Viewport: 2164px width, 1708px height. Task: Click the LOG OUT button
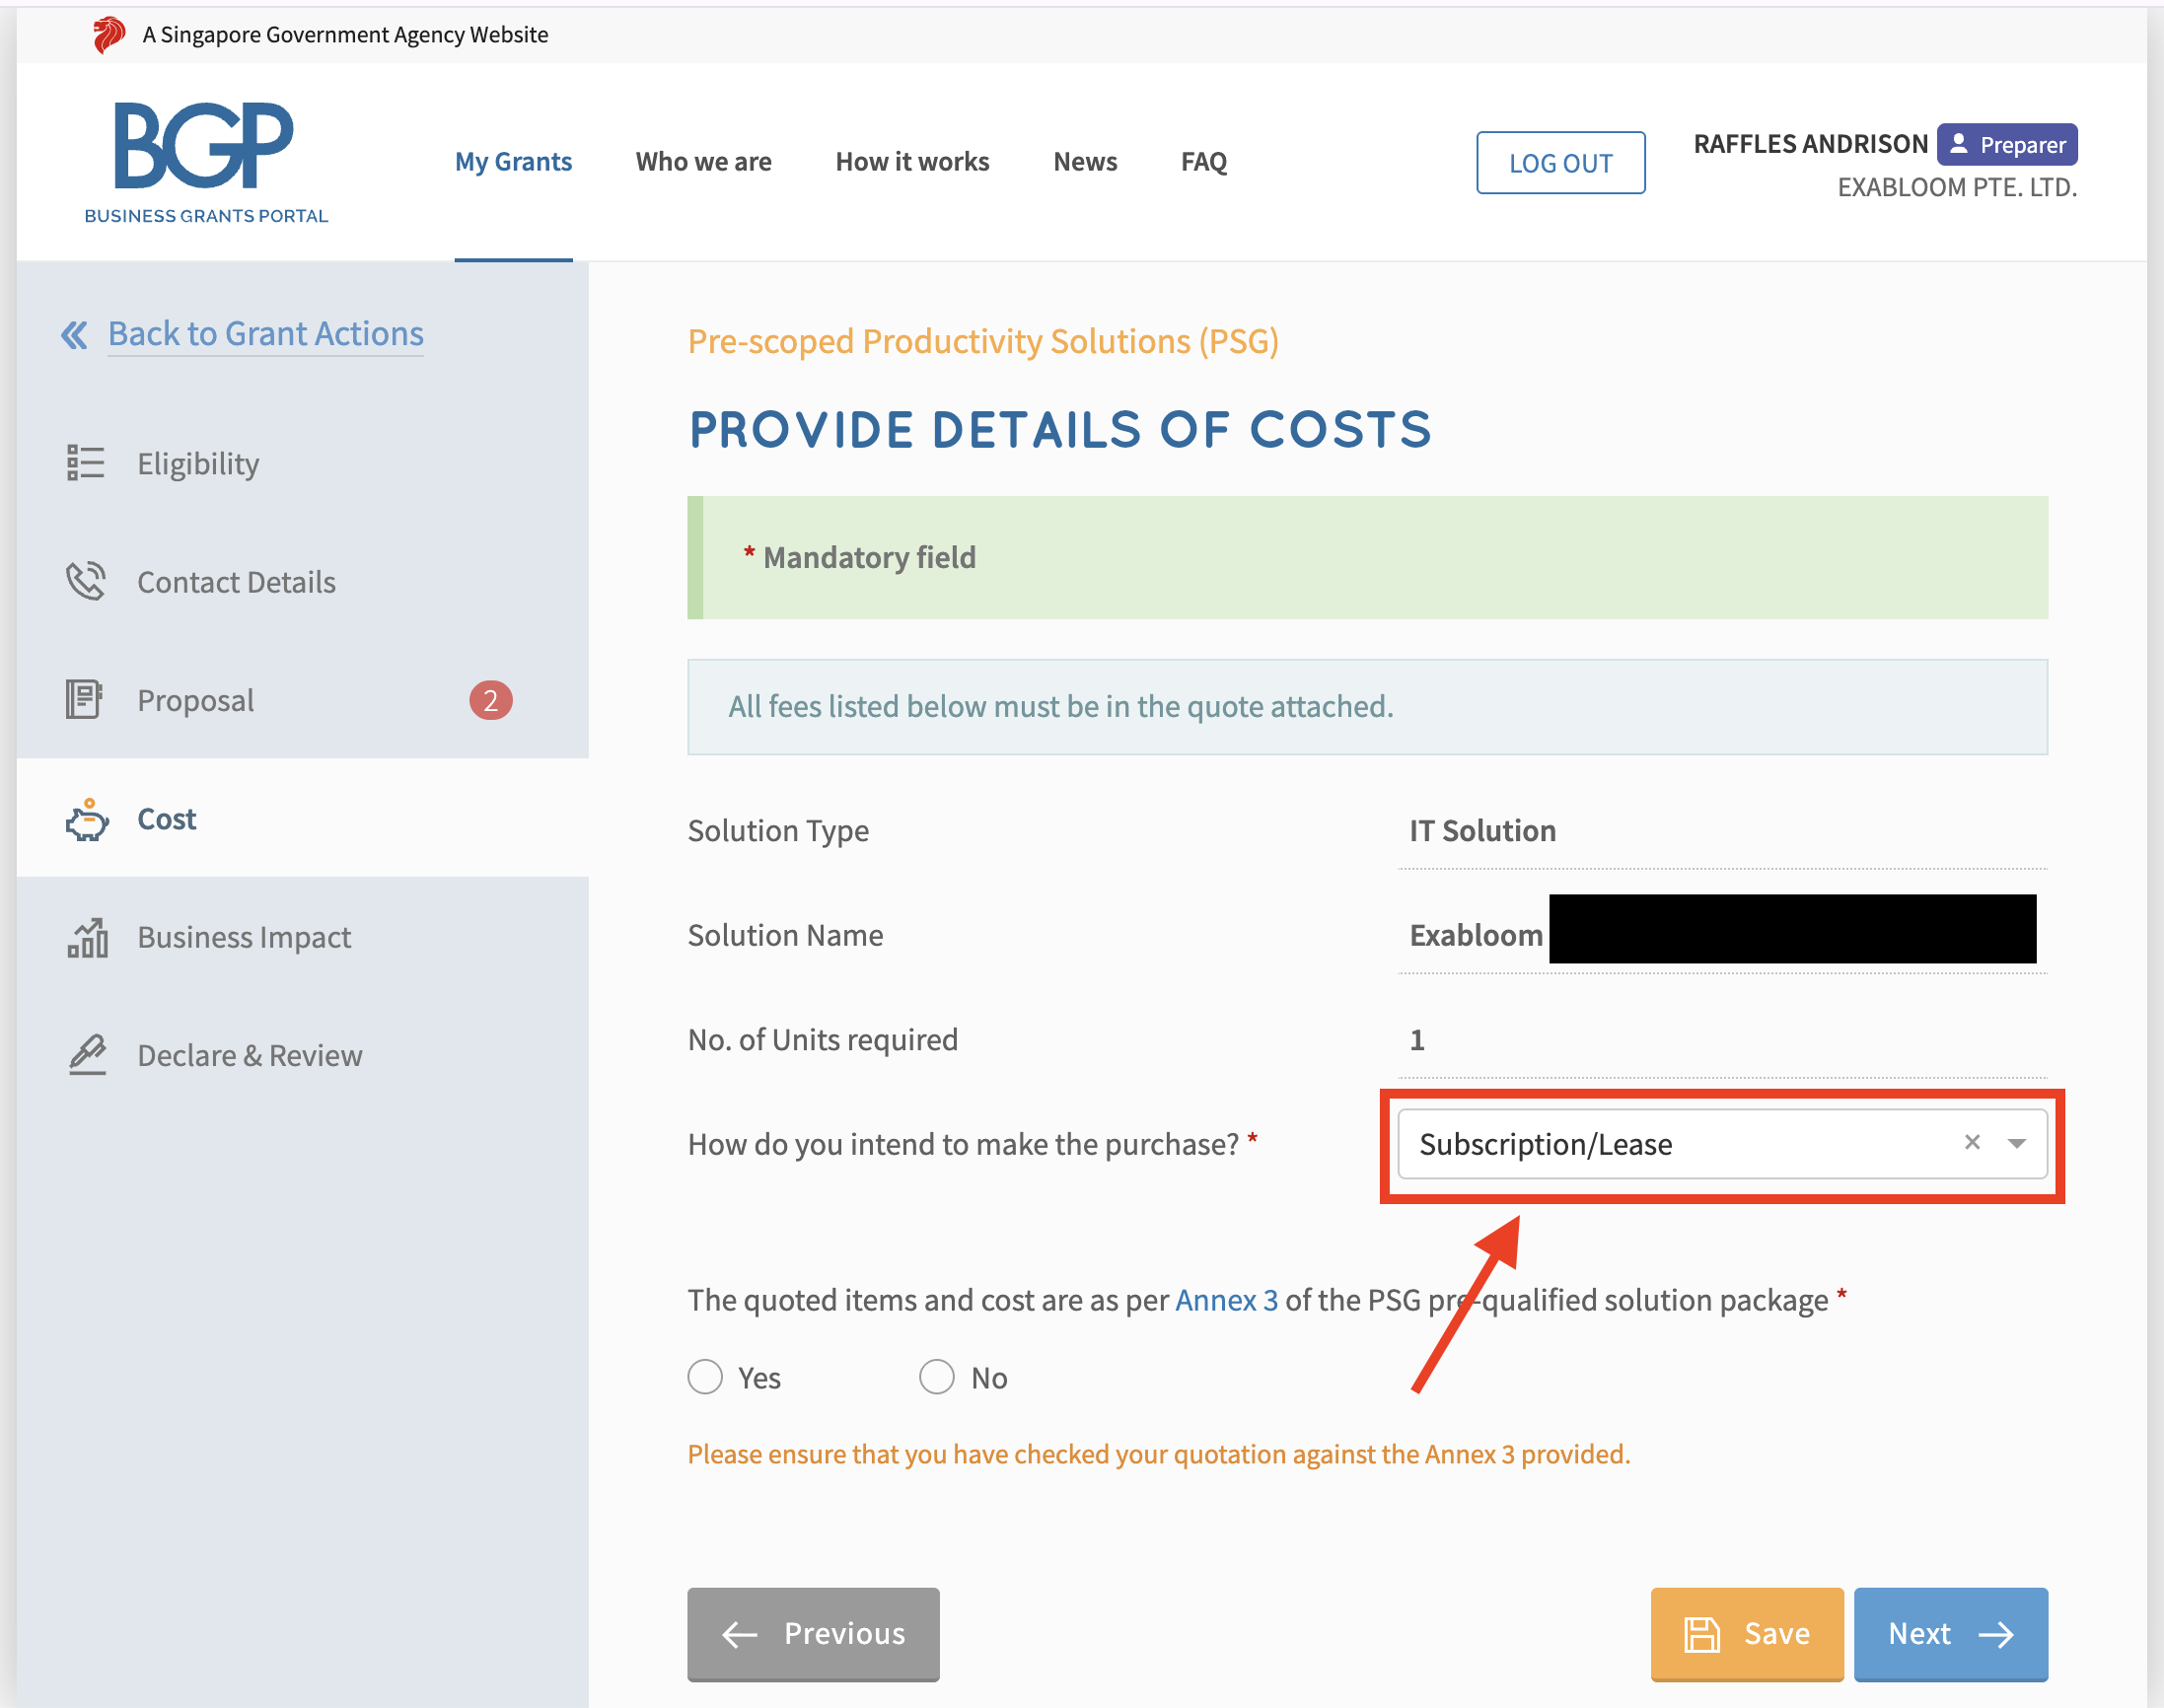point(1560,162)
